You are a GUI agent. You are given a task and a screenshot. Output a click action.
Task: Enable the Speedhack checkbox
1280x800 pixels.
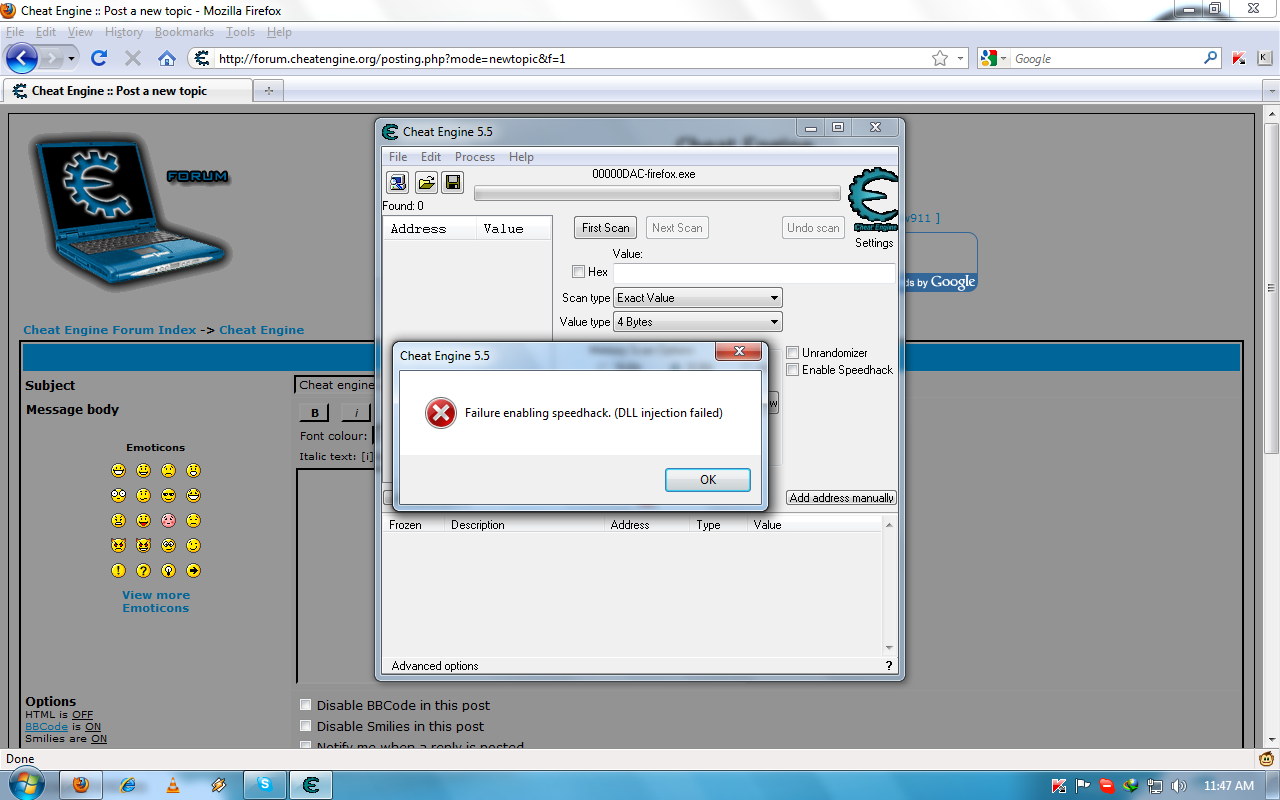click(793, 370)
